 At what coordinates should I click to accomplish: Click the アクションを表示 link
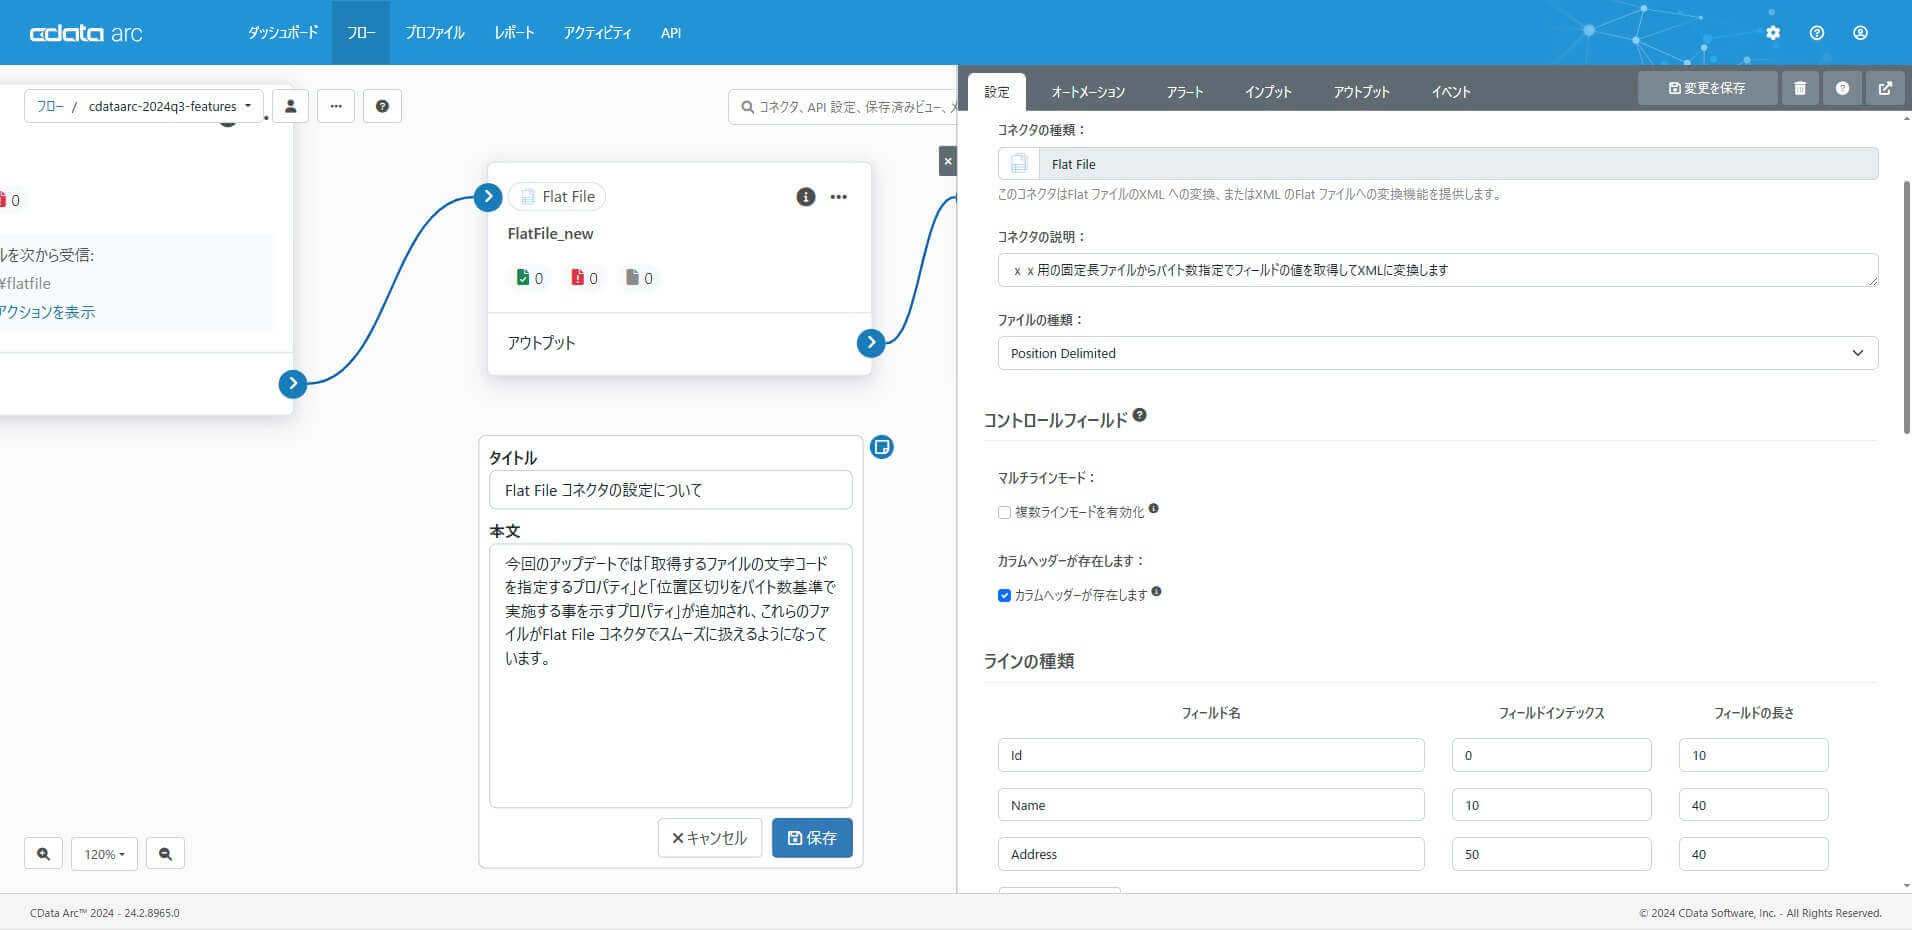(47, 312)
